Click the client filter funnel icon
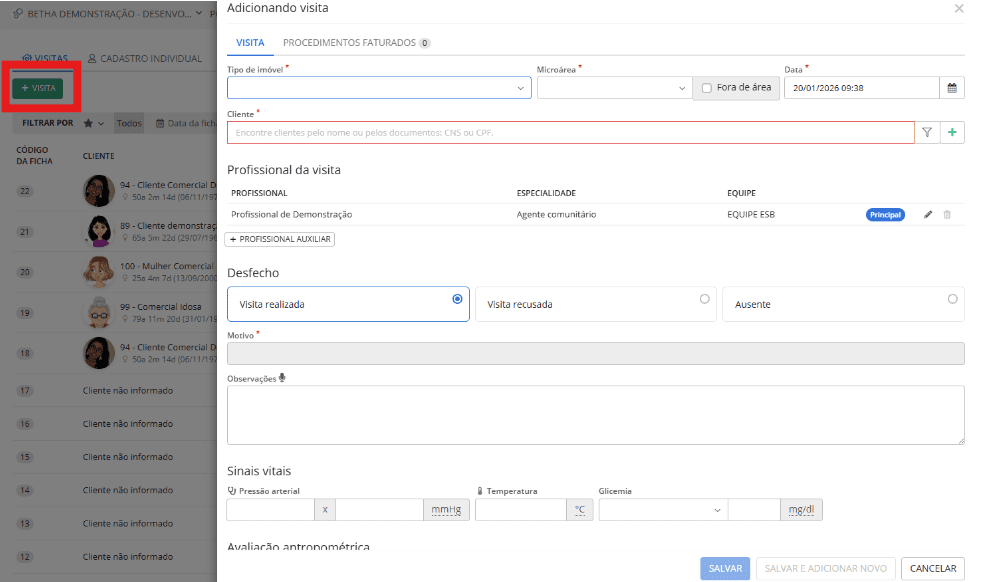 [x=927, y=133]
